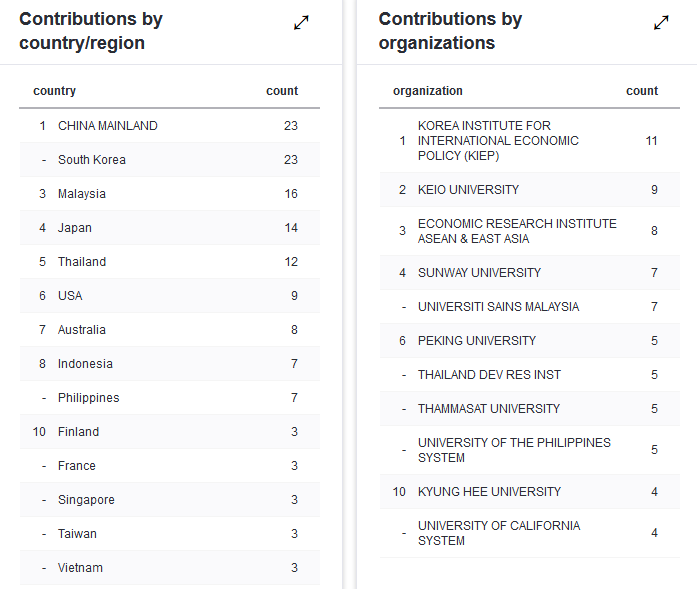Sort organization table by count header
This screenshot has width=697, height=589.
[642, 91]
